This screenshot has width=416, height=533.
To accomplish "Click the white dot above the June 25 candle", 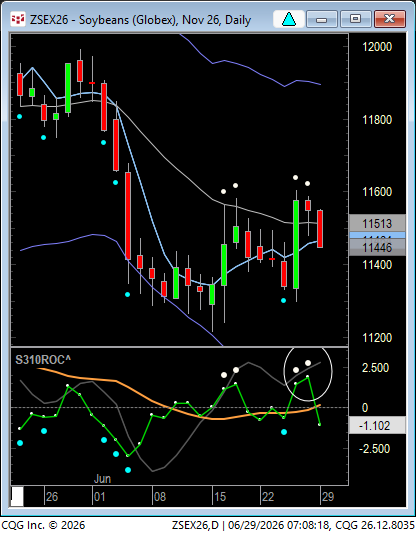I will click(x=295, y=177).
